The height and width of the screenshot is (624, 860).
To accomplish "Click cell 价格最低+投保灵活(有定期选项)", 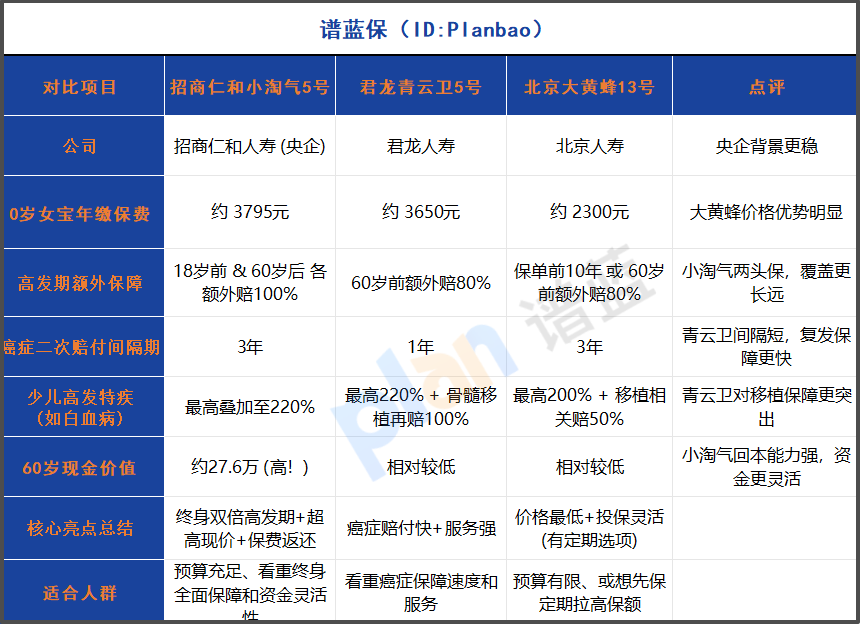I will 590,529.
